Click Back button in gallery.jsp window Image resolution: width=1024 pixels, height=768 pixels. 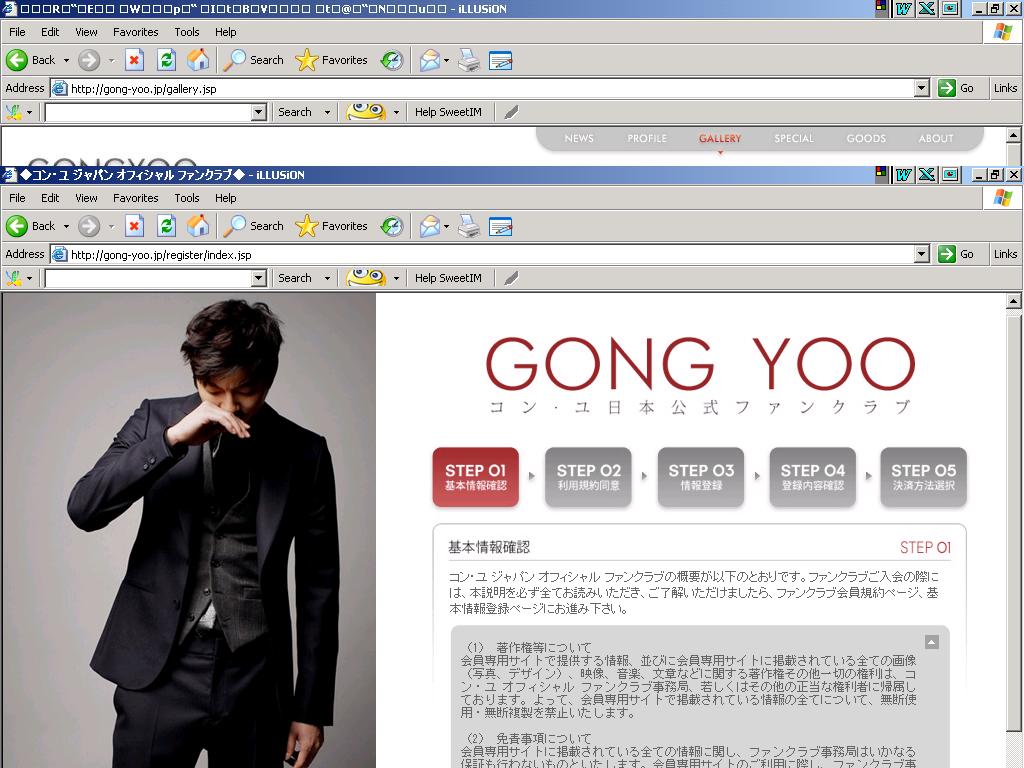tap(31, 60)
